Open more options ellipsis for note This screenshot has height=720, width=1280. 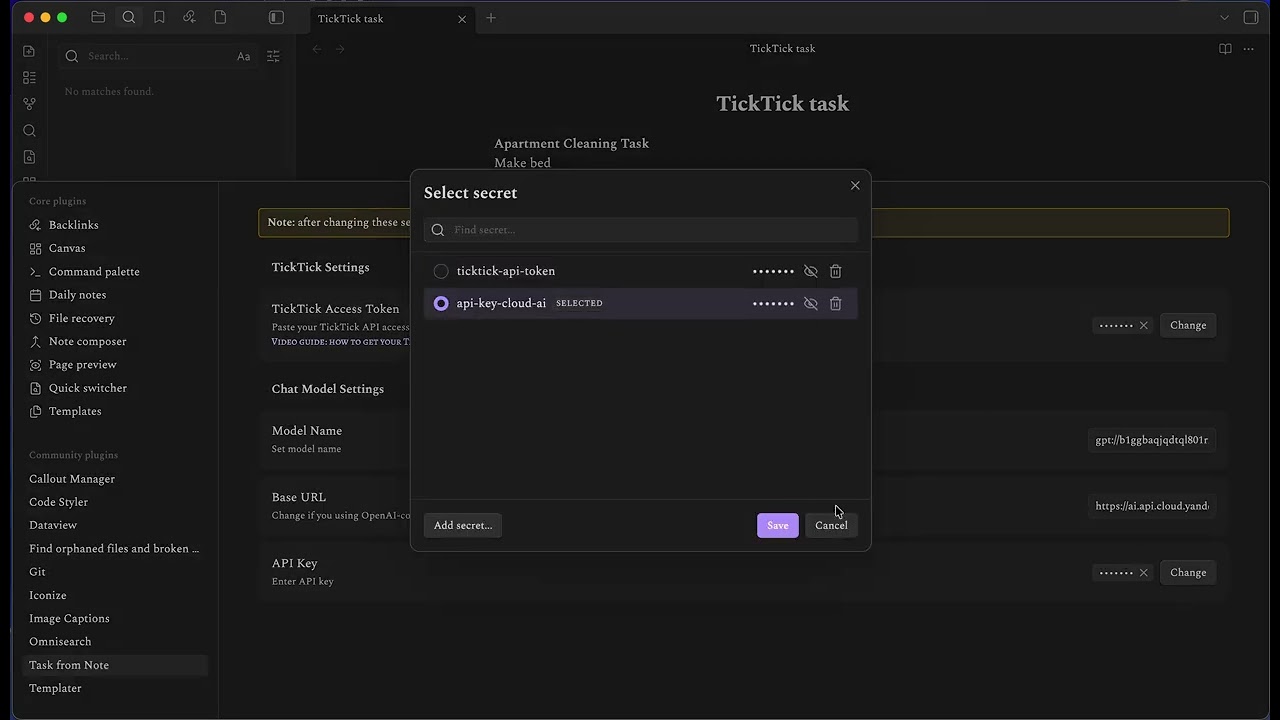pyautogui.click(x=1249, y=48)
